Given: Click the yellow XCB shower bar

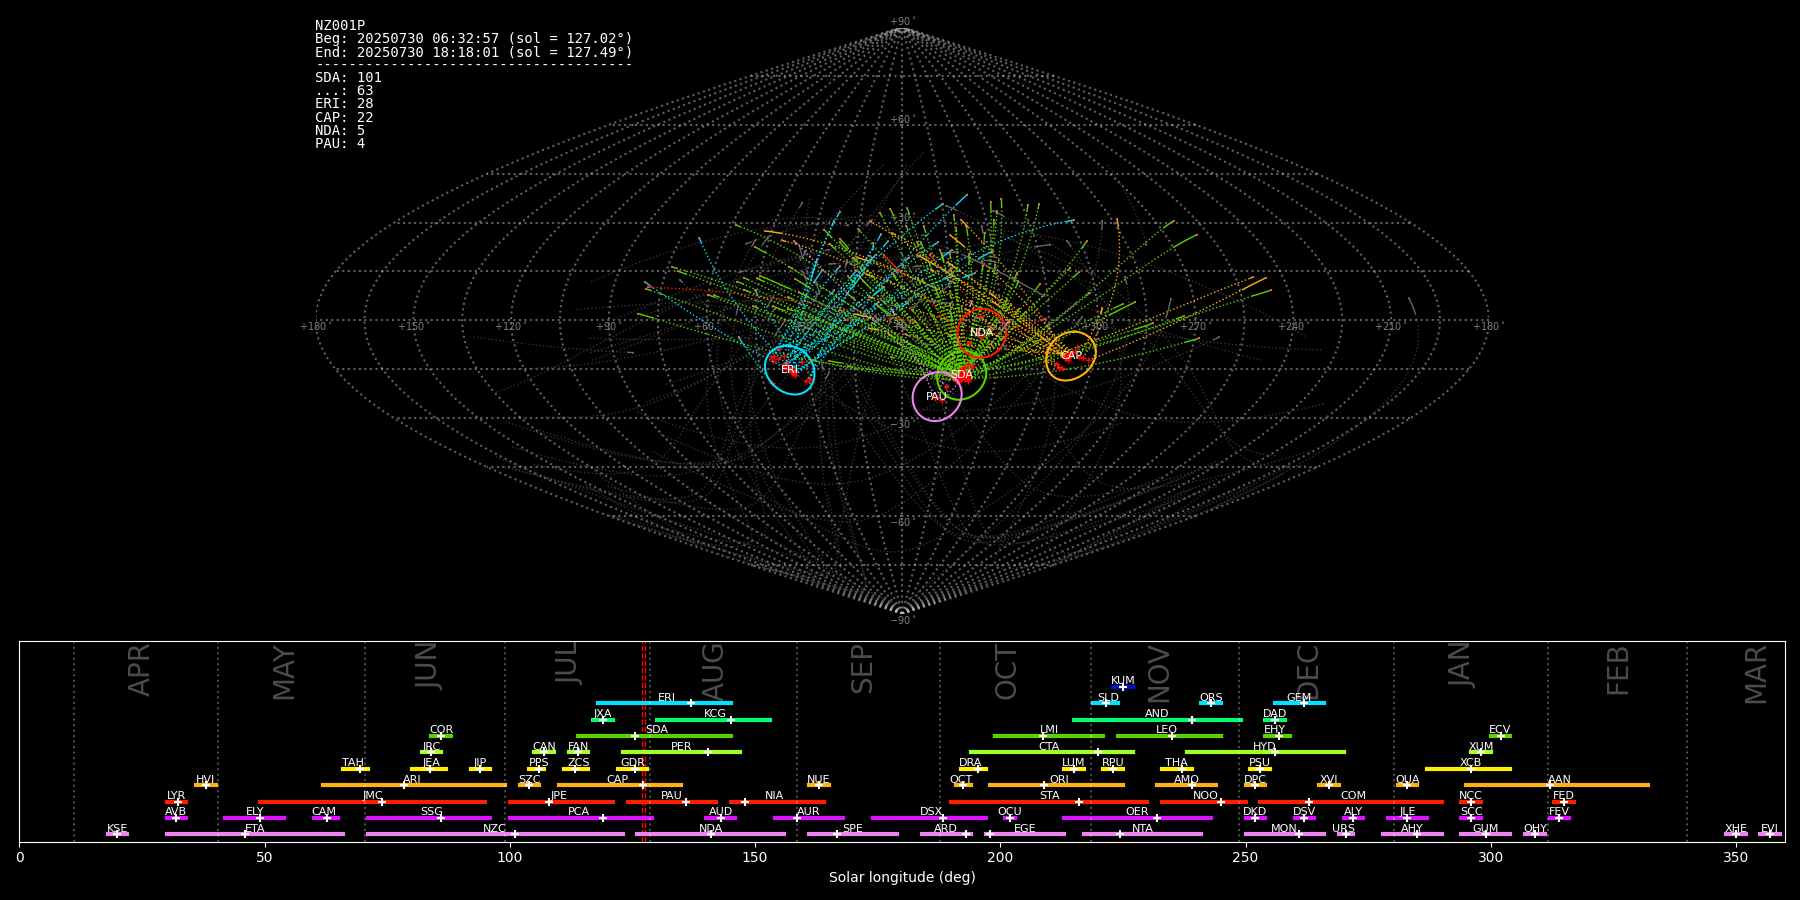Looking at the screenshot, I should pyautogui.click(x=1468, y=769).
